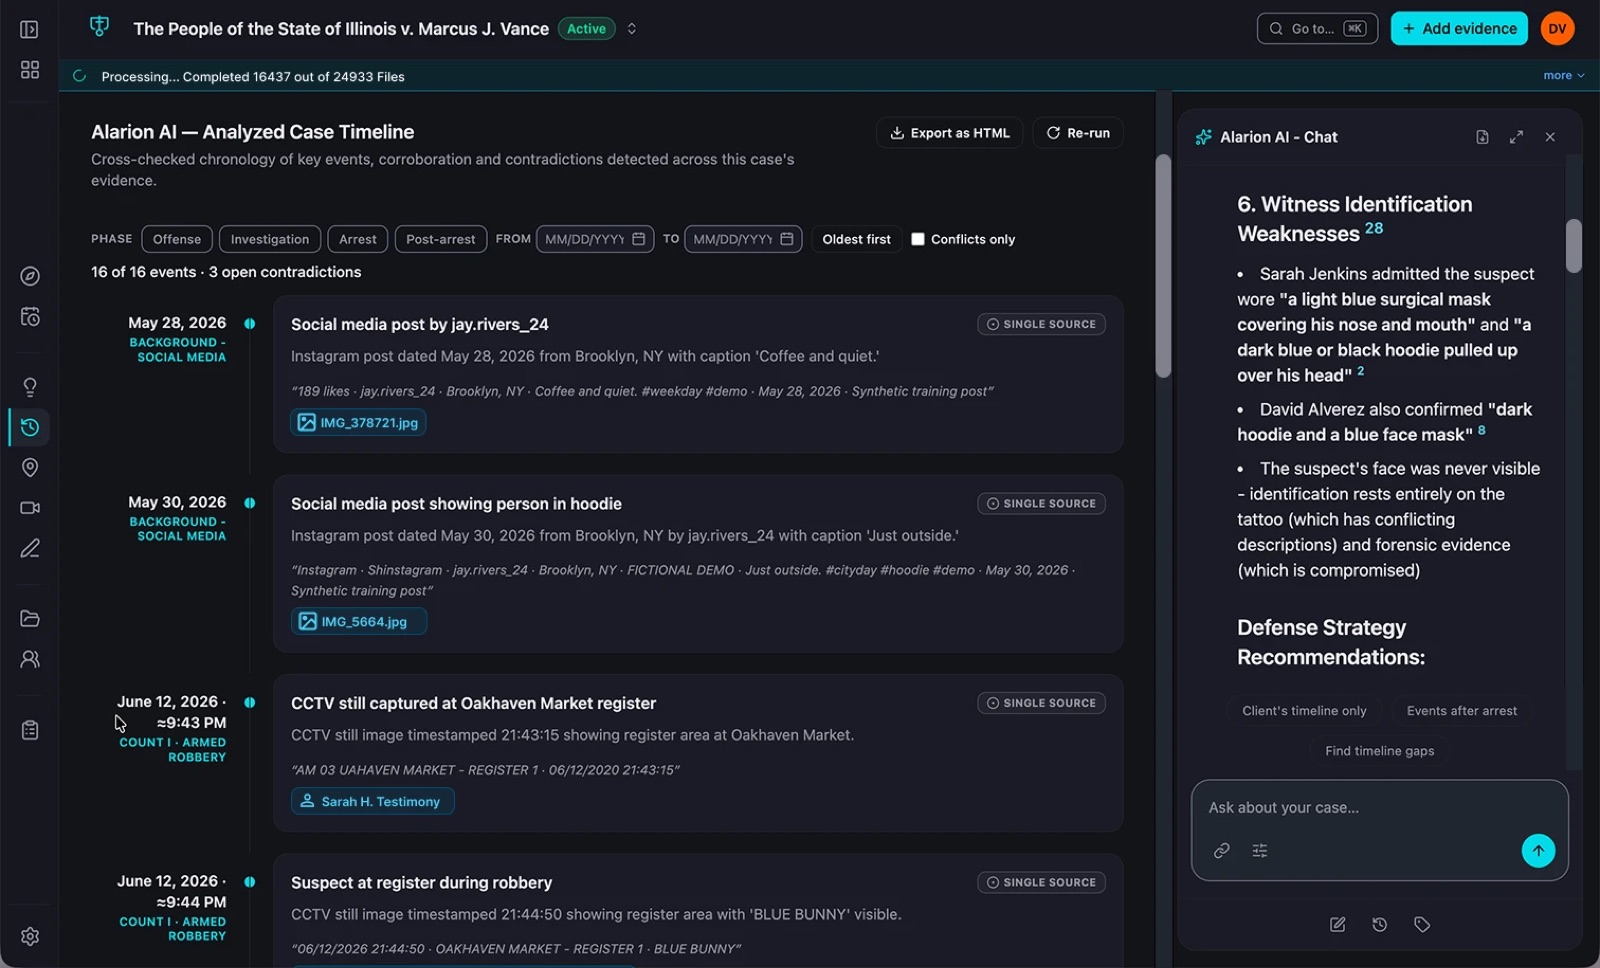Click the Active case status badge

point(586,29)
